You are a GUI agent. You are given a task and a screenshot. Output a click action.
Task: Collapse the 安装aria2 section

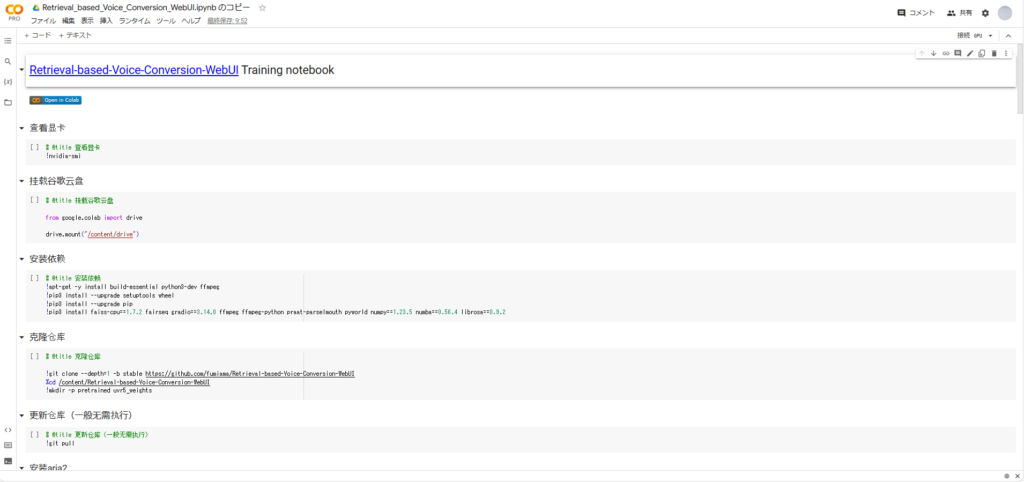[x=22, y=468]
